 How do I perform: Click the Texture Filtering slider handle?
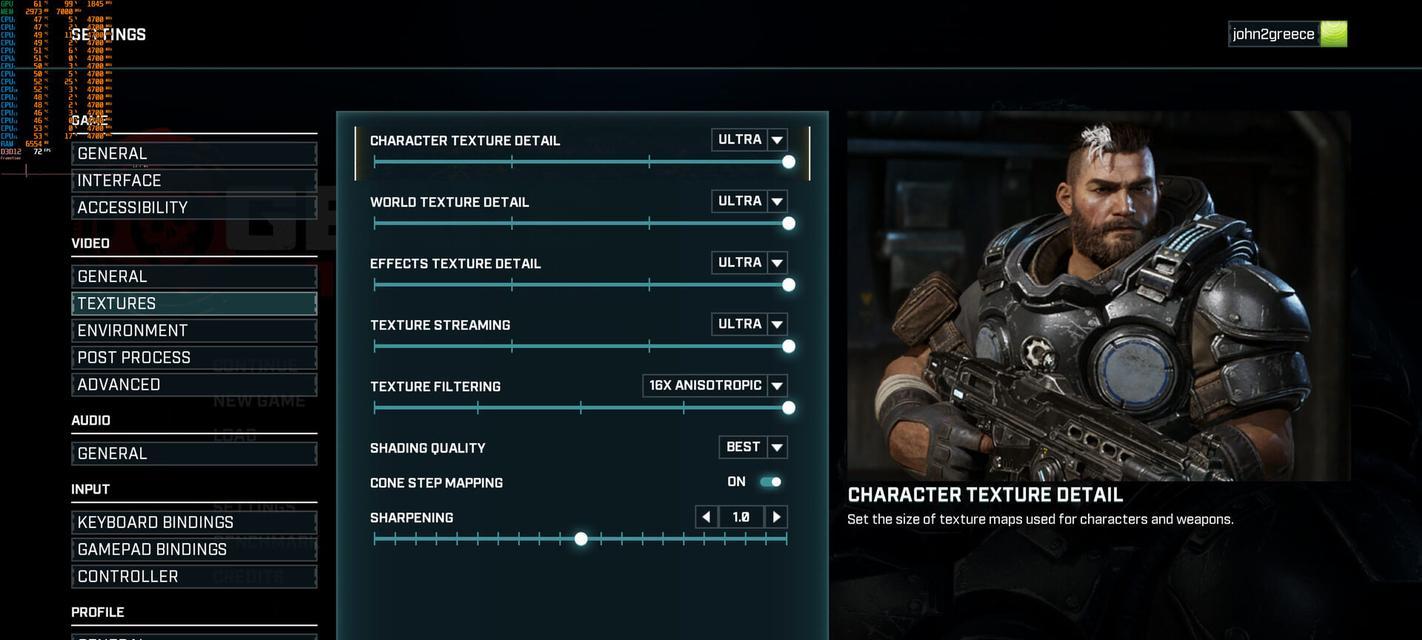789,408
